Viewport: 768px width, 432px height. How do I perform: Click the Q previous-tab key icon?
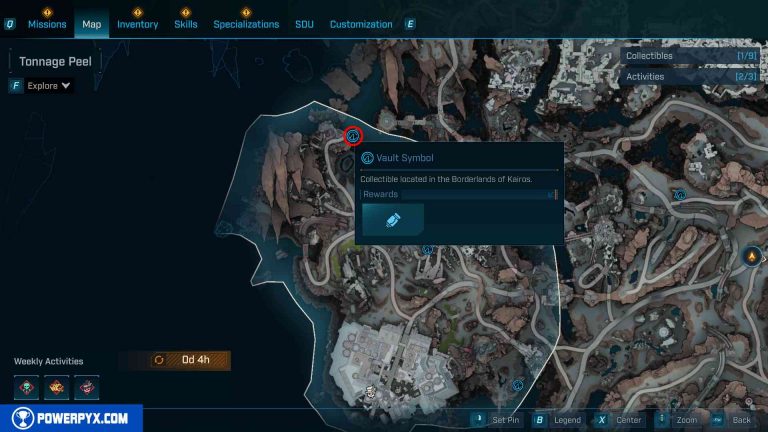point(10,24)
